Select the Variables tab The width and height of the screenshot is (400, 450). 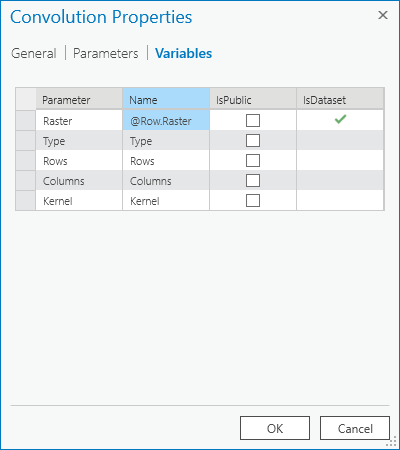coord(184,53)
